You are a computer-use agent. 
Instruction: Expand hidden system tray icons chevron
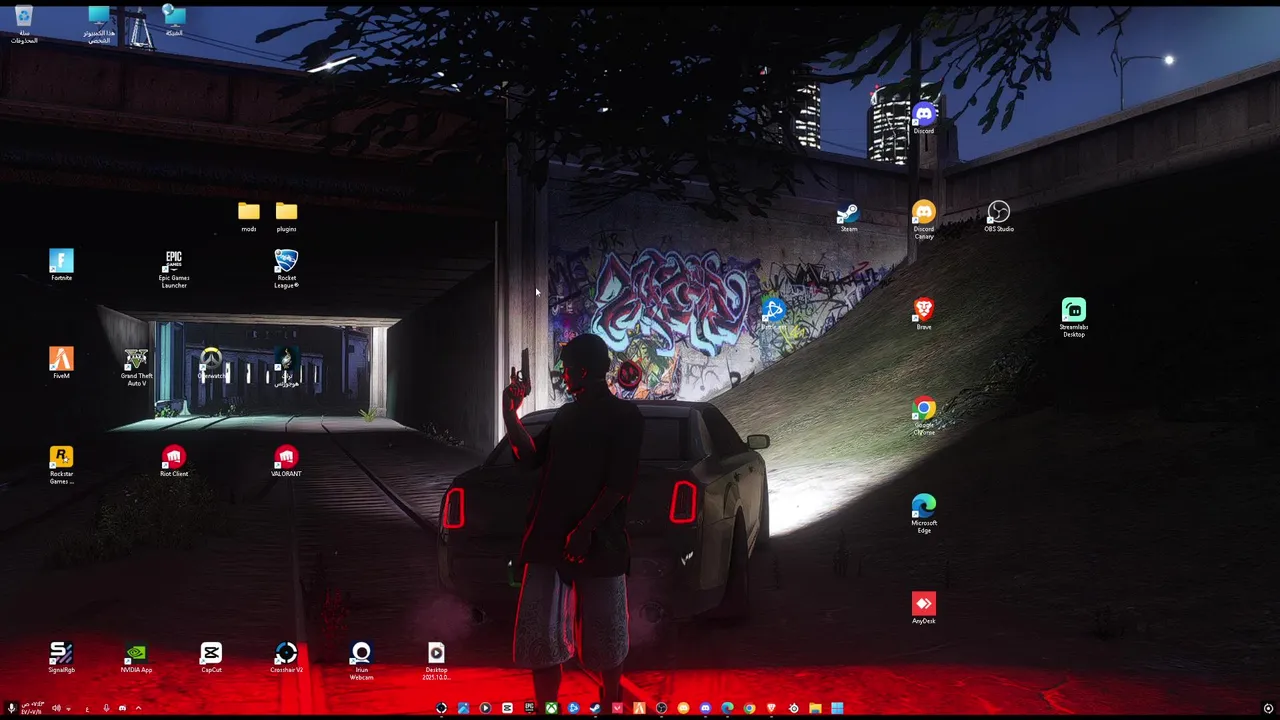(x=138, y=708)
